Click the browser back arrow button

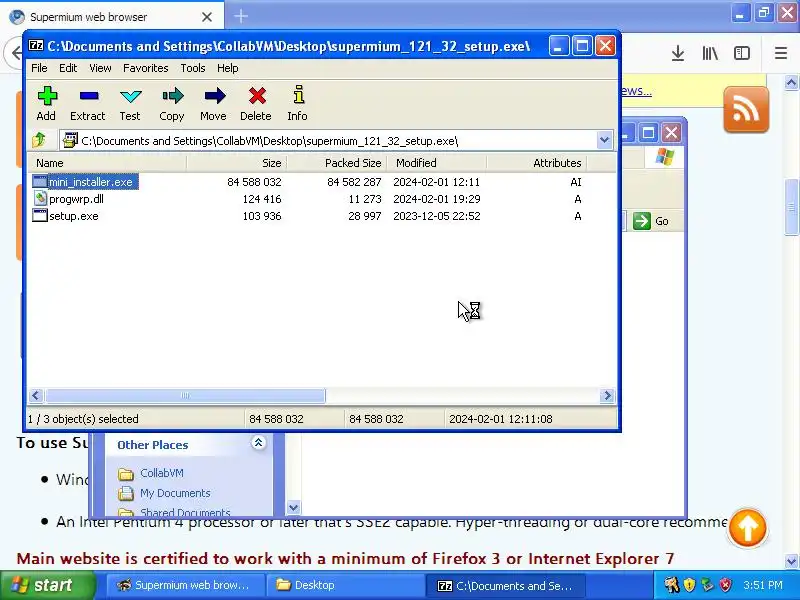coord(16,53)
